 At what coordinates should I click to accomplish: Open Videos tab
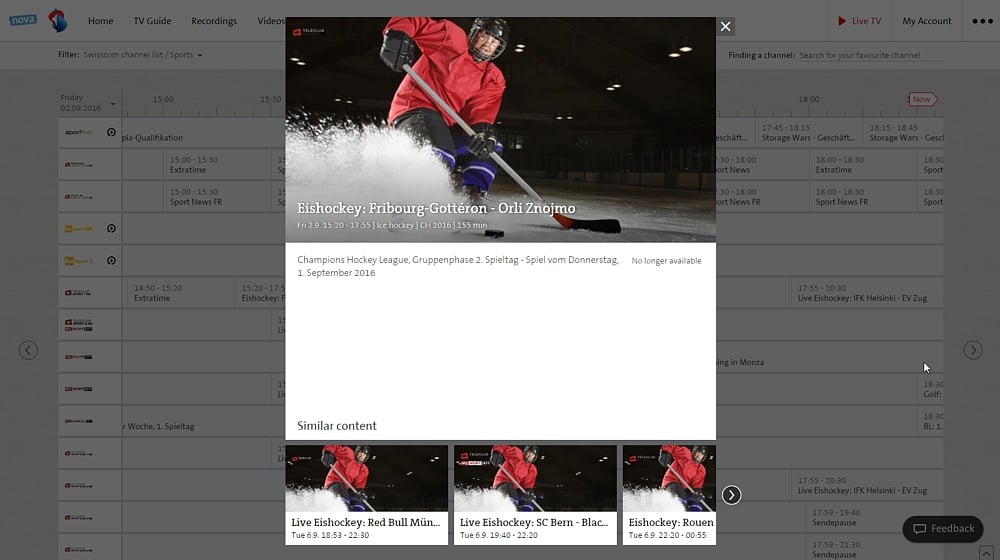click(x=271, y=21)
